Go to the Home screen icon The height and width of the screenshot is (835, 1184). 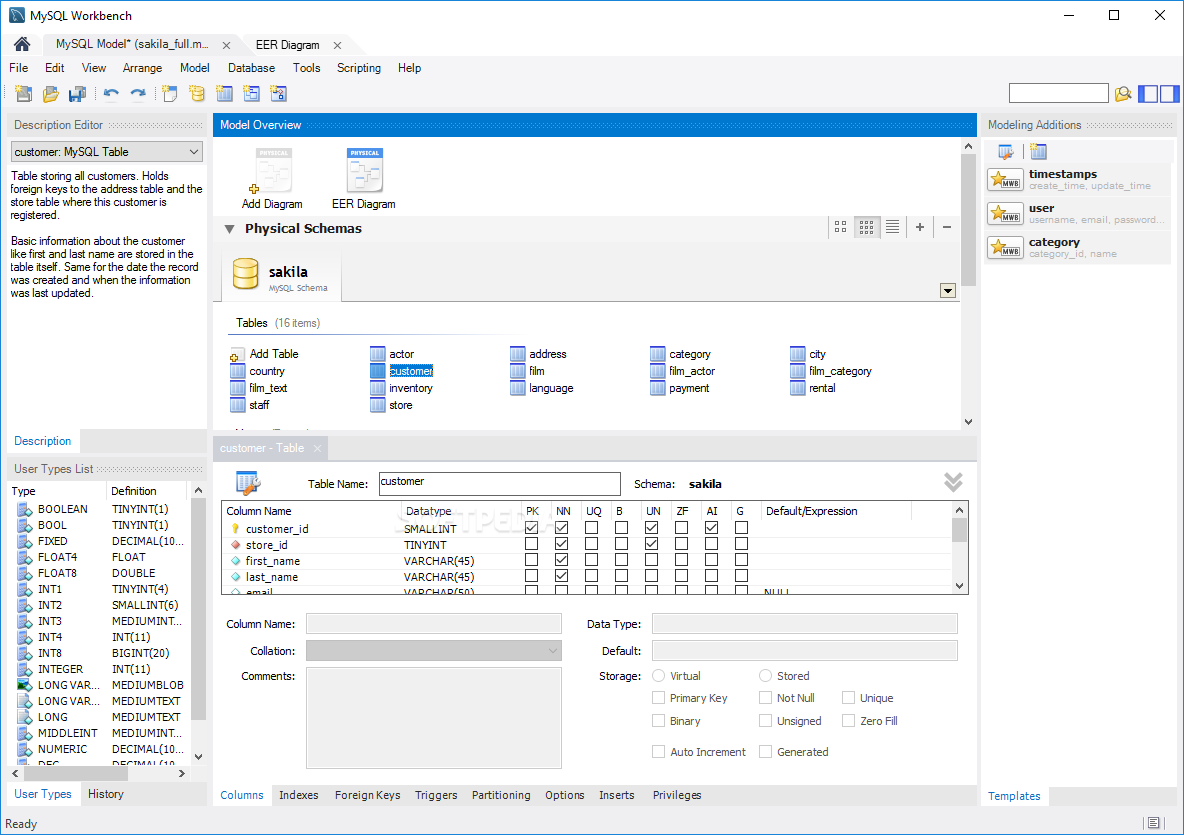22,45
